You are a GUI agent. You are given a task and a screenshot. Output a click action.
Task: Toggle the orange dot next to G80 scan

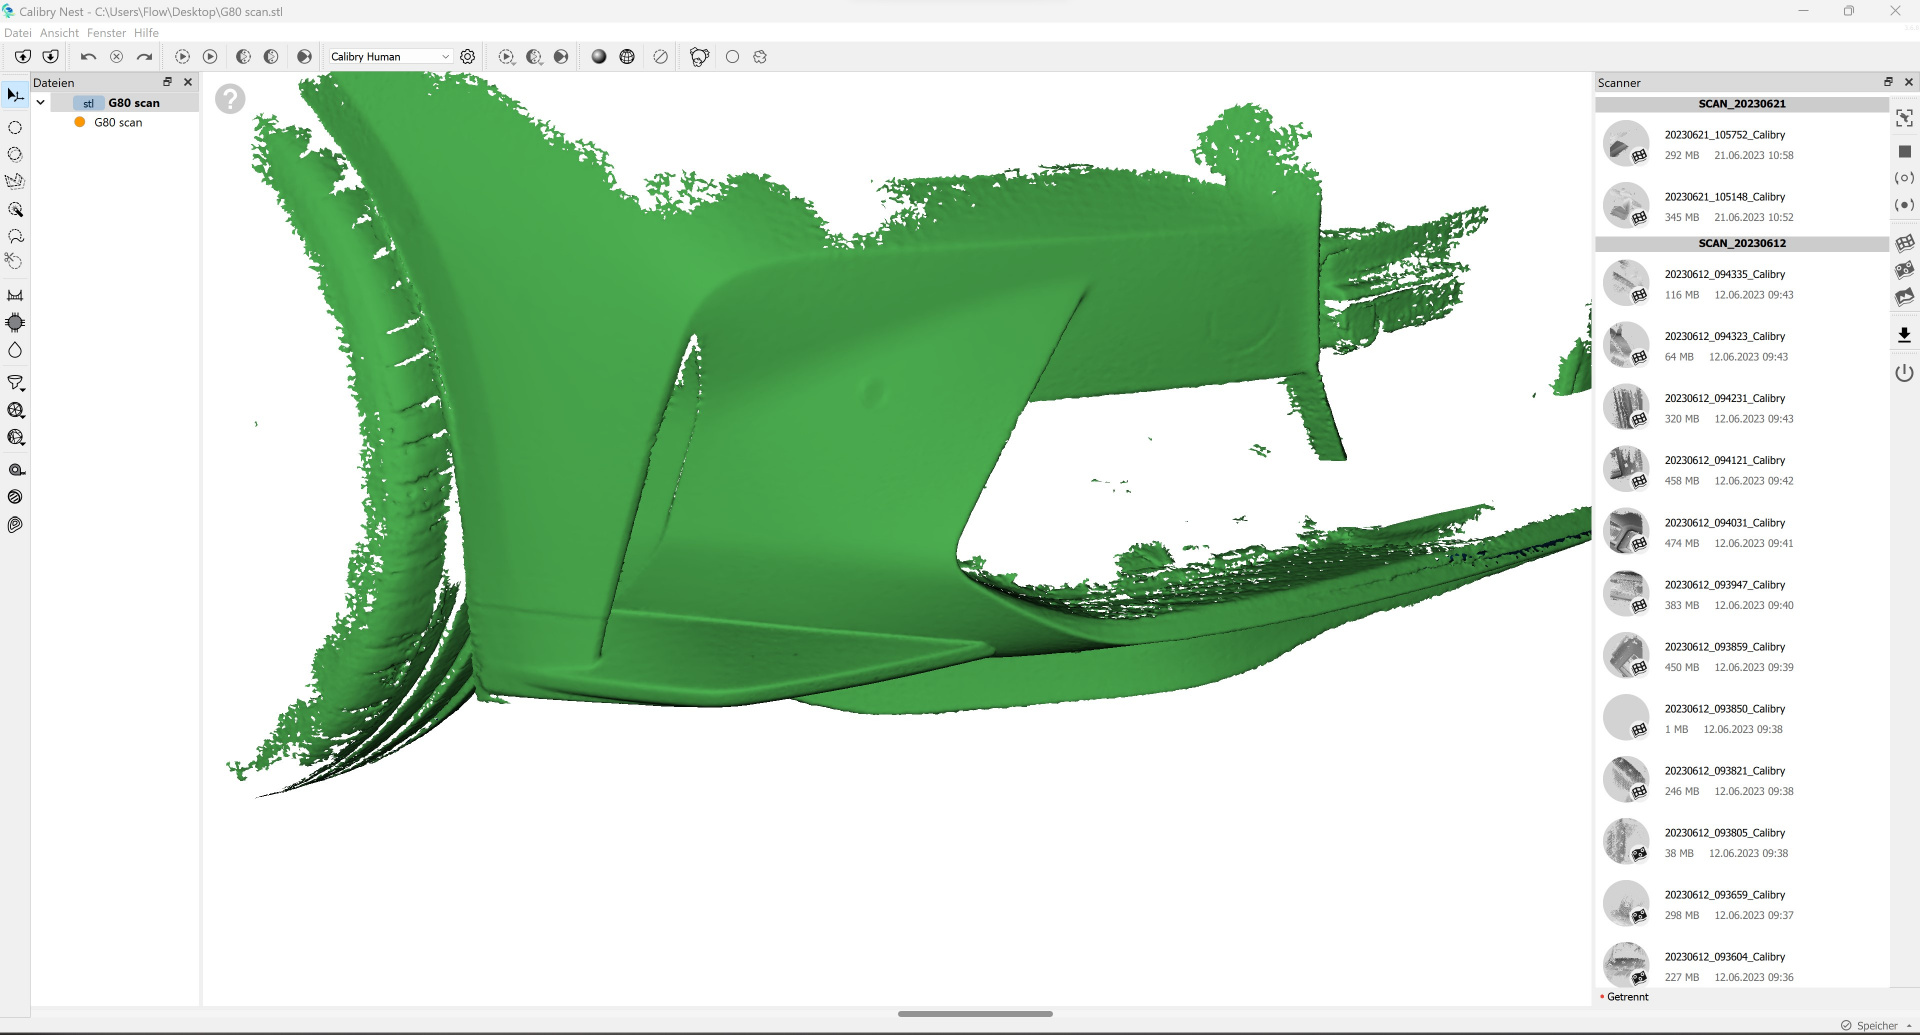(x=80, y=122)
